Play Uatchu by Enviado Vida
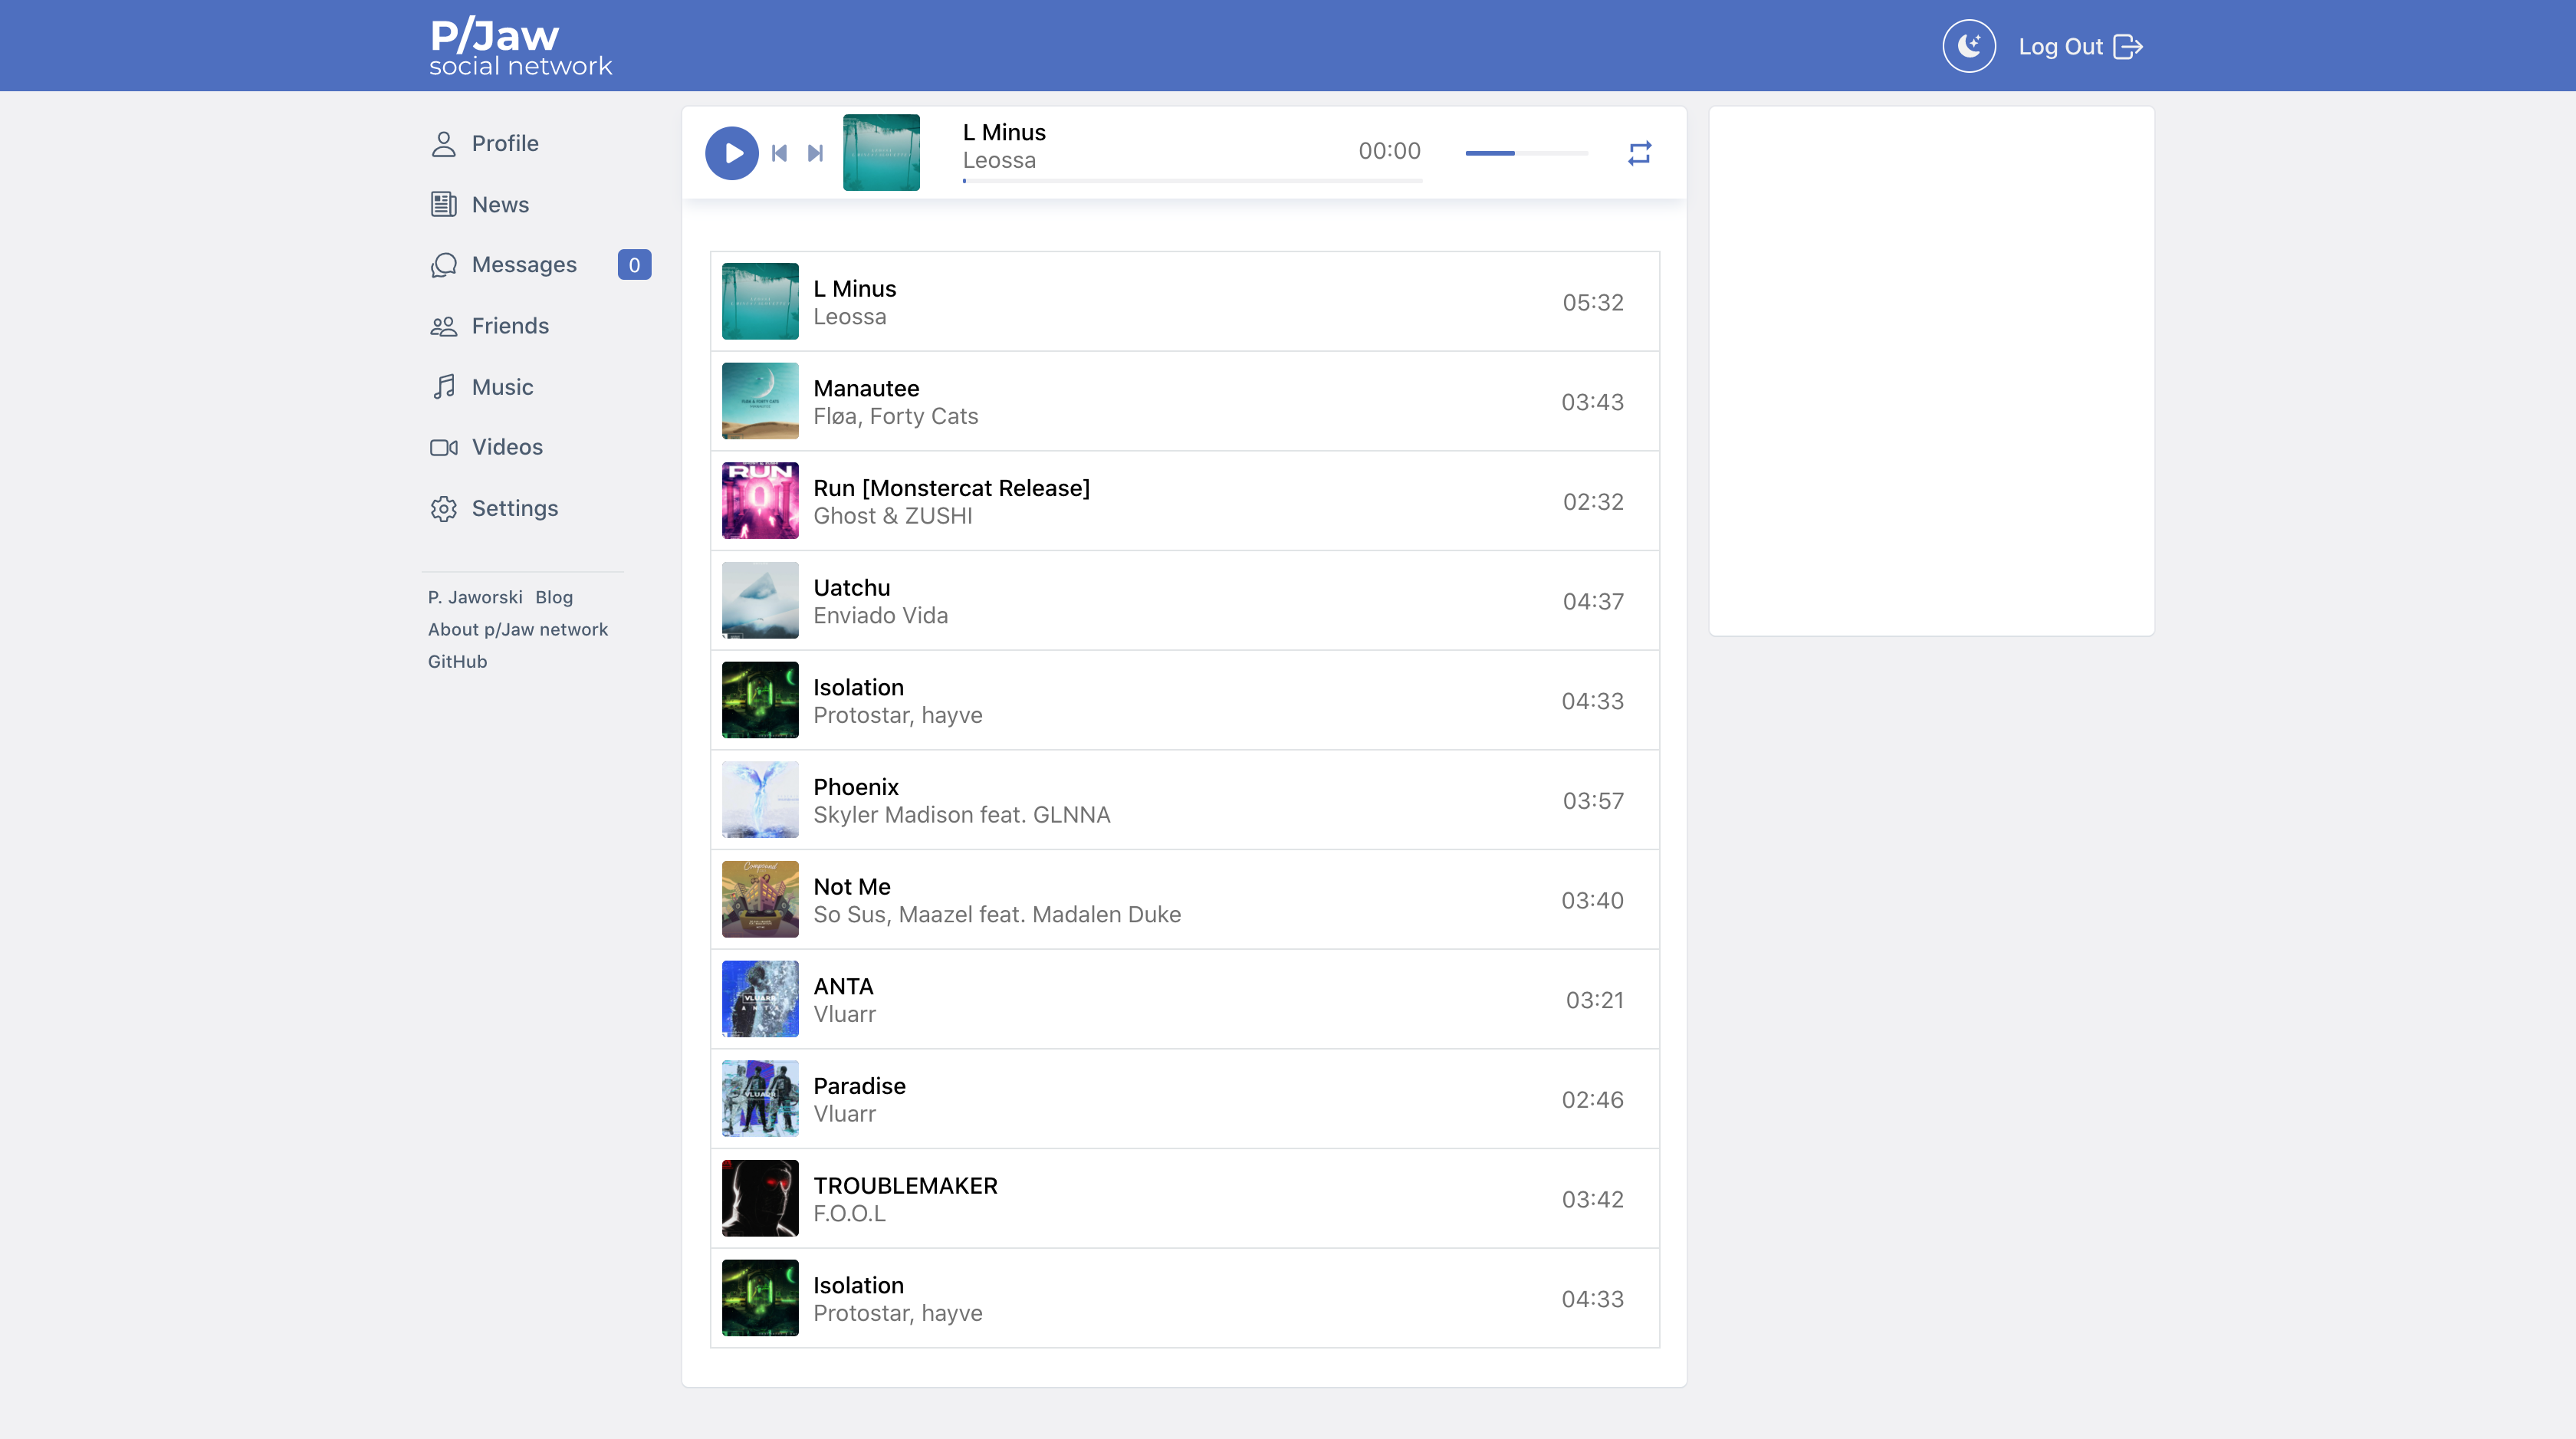2576x1439 pixels. point(1184,600)
